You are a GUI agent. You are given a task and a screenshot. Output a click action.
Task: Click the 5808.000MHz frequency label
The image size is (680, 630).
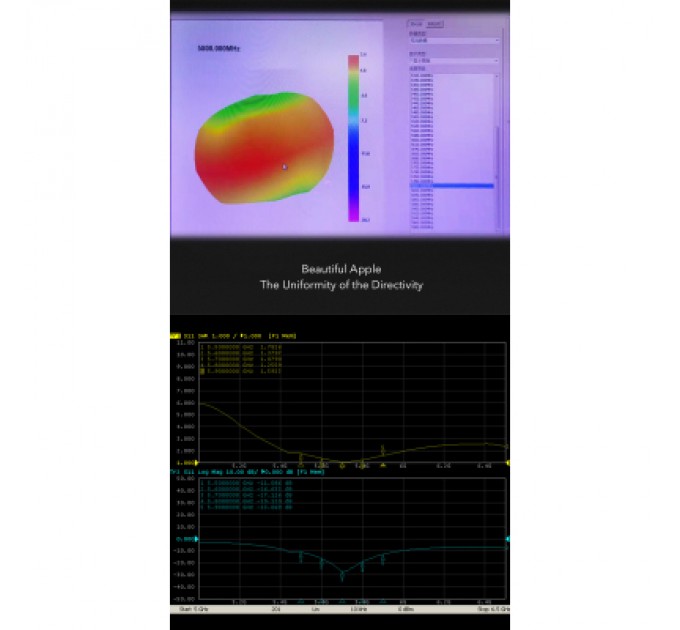tap(218, 47)
